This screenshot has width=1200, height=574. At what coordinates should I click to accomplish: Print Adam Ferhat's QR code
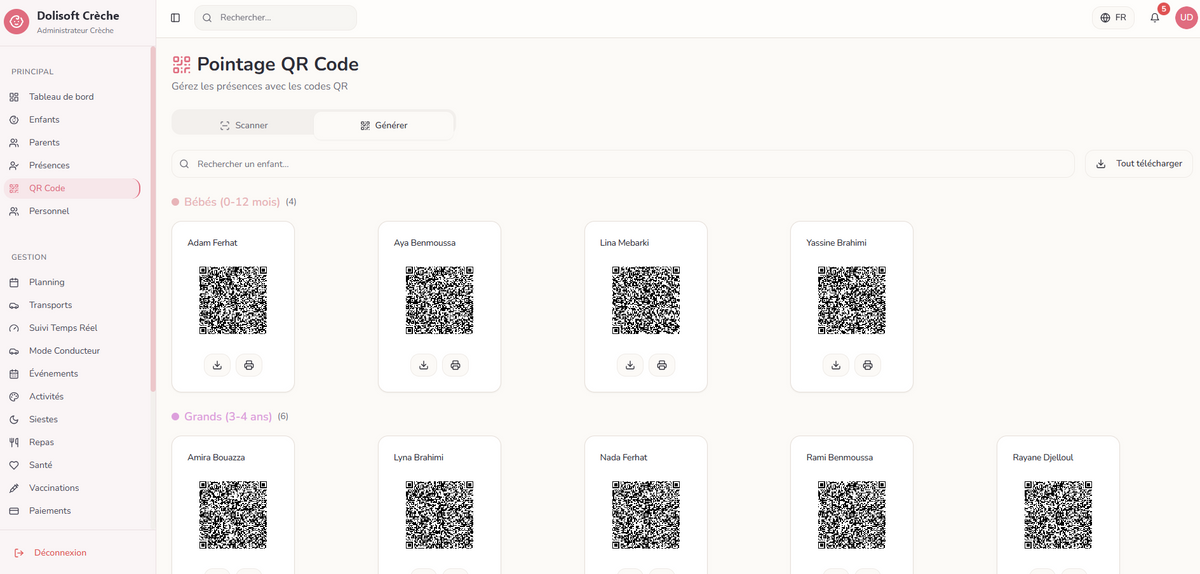pos(249,365)
